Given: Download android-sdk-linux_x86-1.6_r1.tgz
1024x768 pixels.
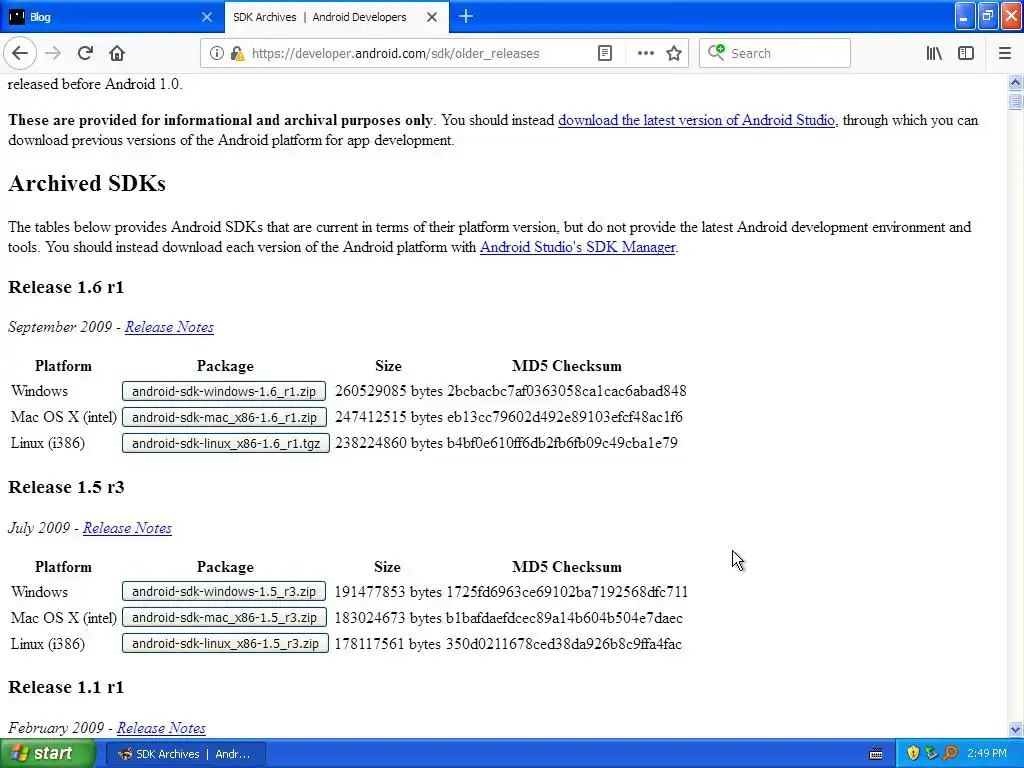Looking at the screenshot, I should (226, 443).
